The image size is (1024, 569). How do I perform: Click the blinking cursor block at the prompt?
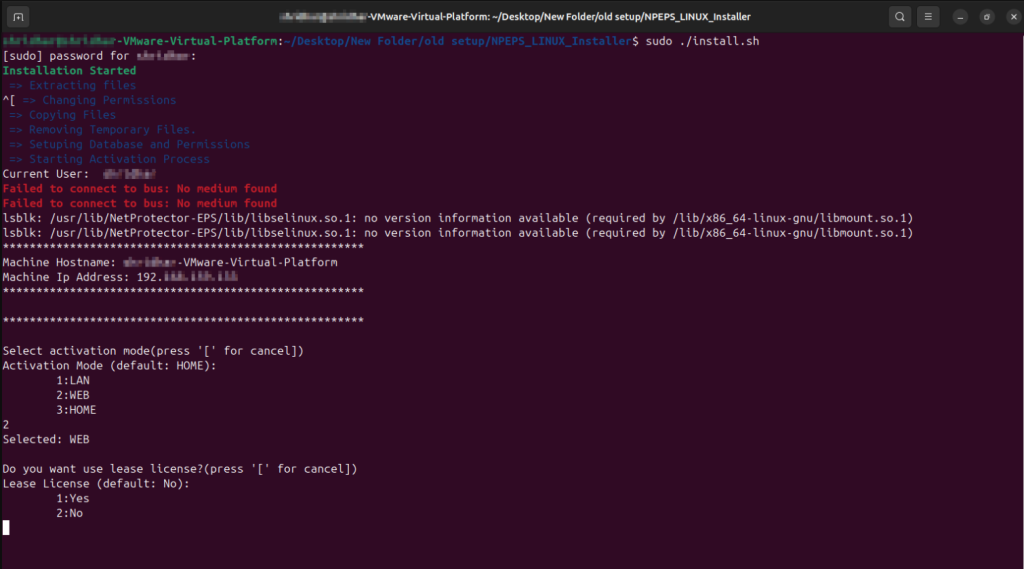click(x=6, y=527)
